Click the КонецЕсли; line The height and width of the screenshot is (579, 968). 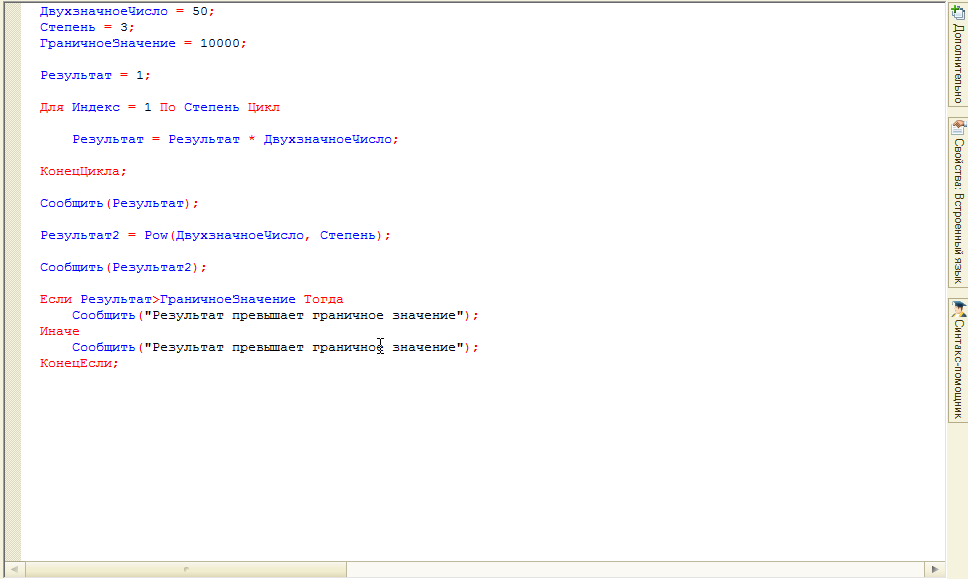[x=79, y=364]
